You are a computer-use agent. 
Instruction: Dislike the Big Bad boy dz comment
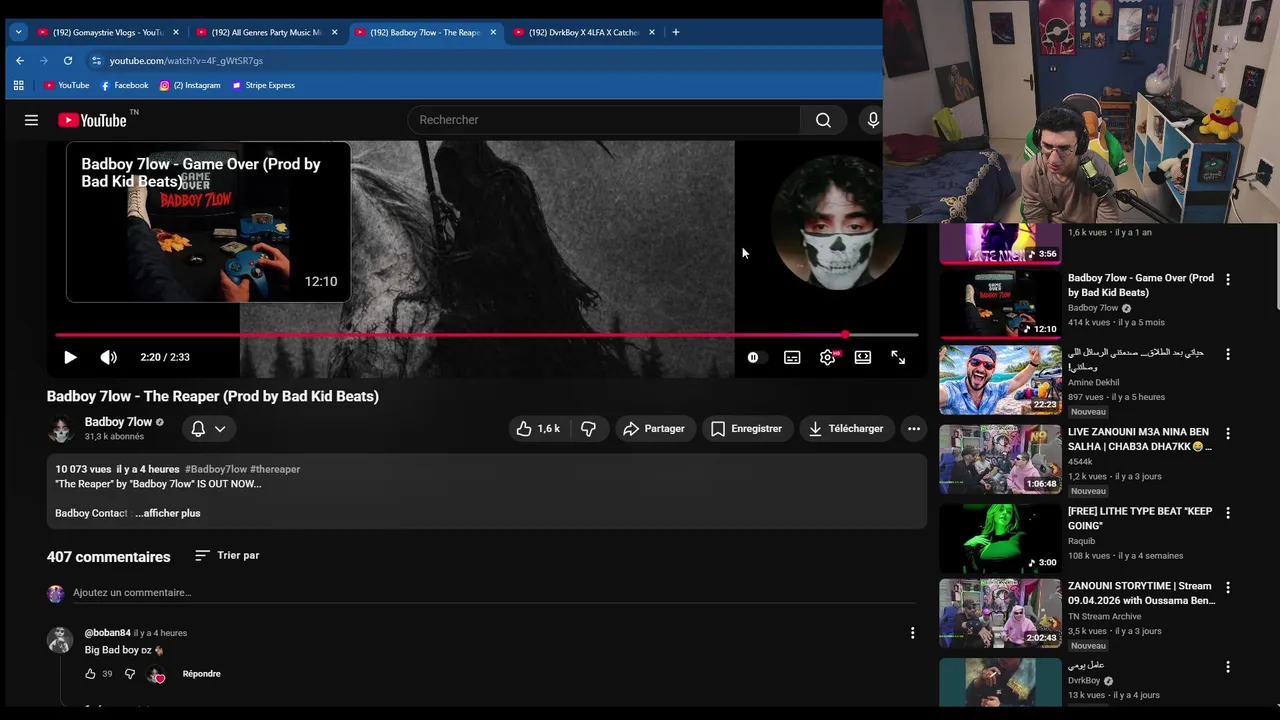tap(130, 674)
